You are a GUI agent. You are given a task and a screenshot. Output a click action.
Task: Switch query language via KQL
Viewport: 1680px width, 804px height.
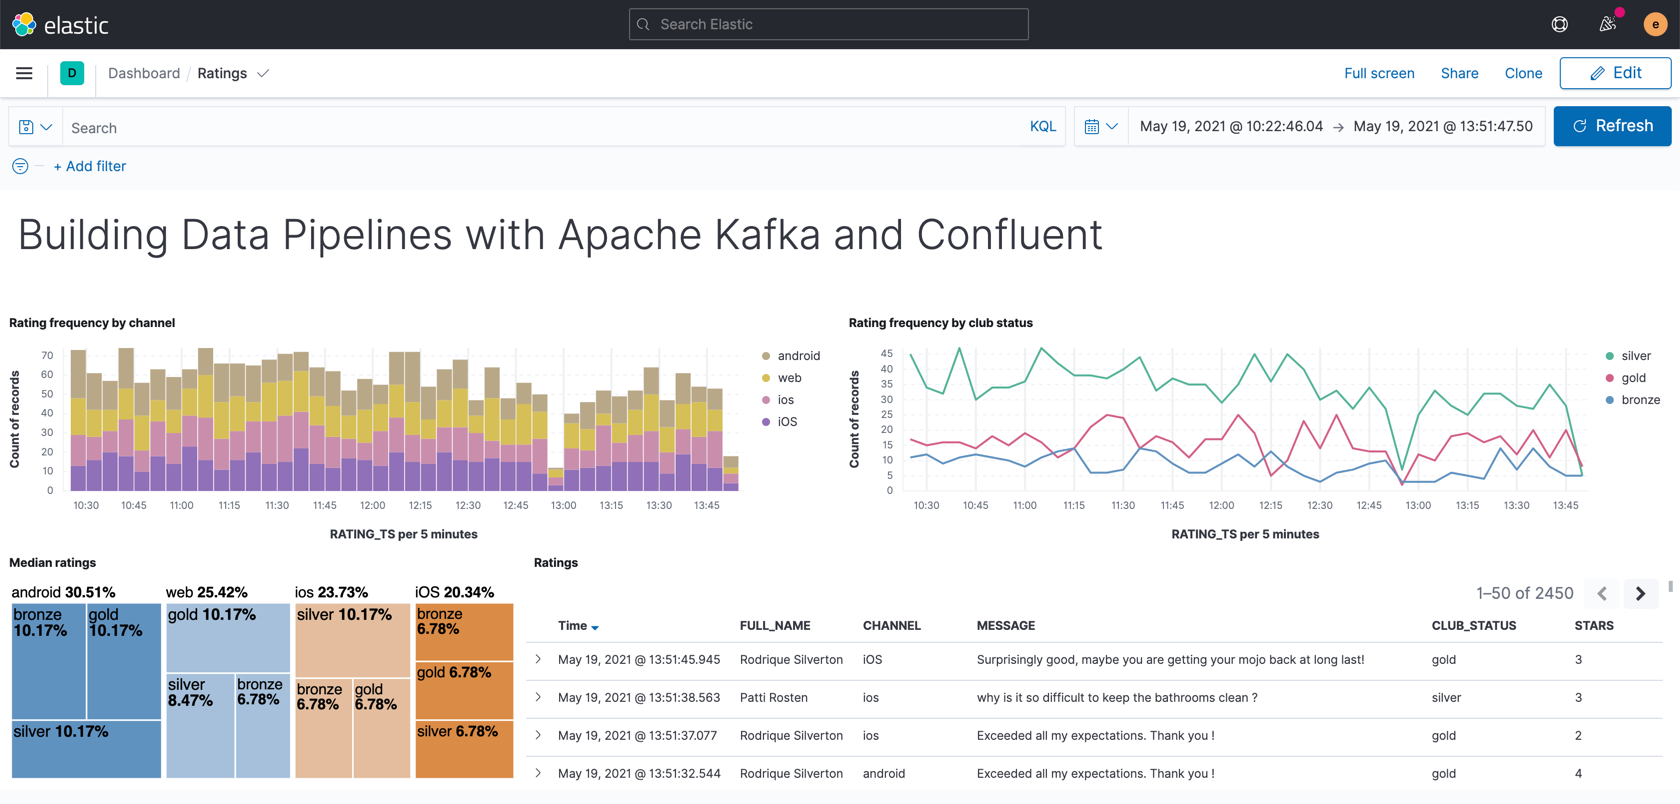tap(1042, 127)
